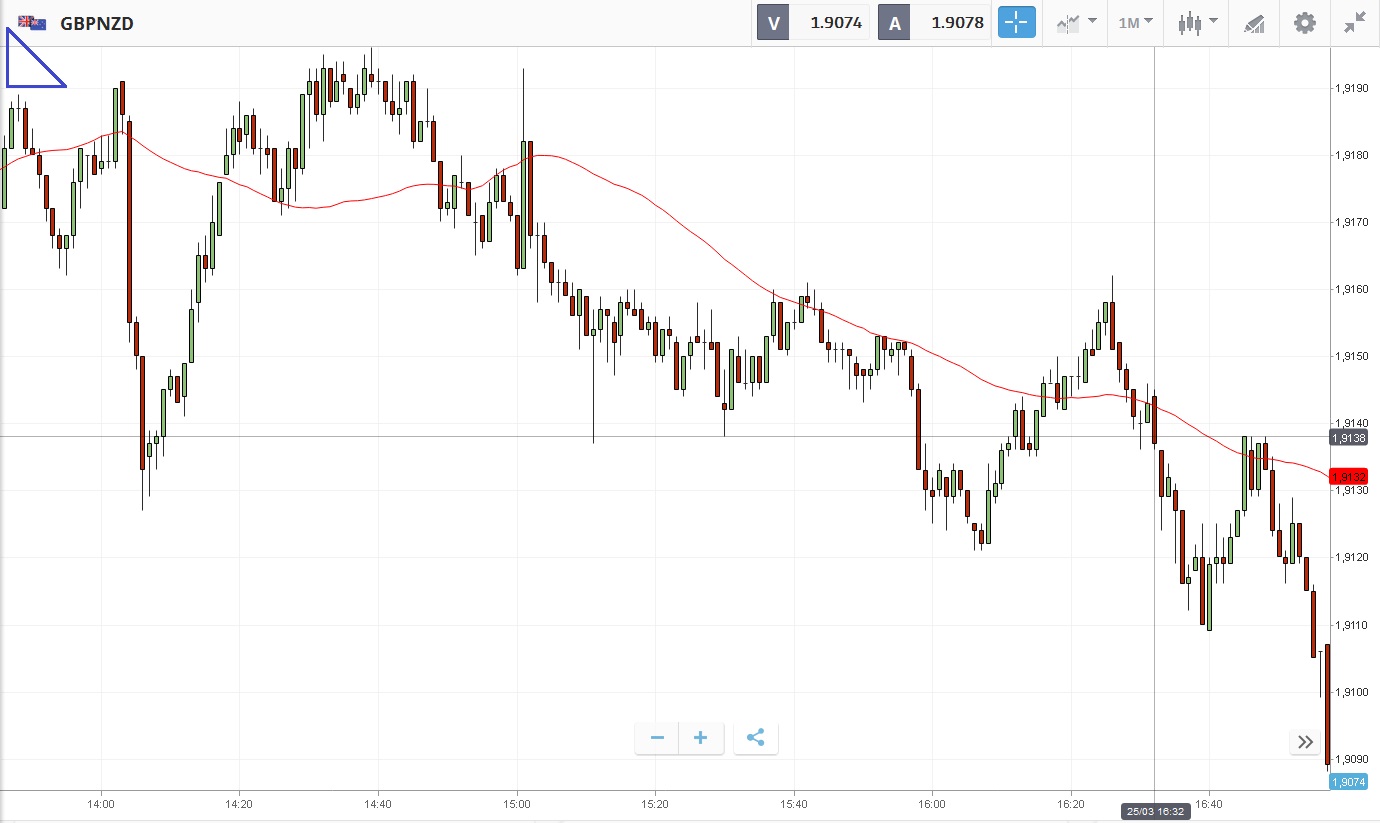
Task: Zoom in the chart with plus button
Action: tap(701, 738)
